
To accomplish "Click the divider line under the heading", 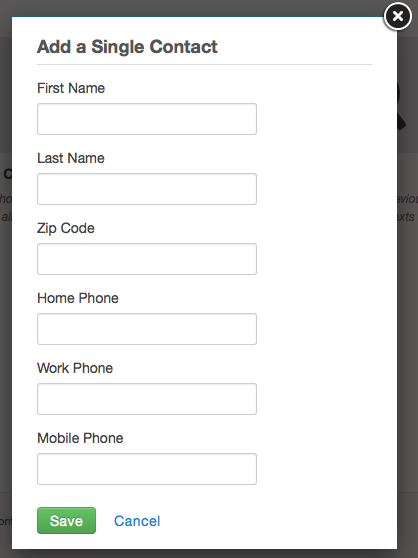I will pos(204,65).
